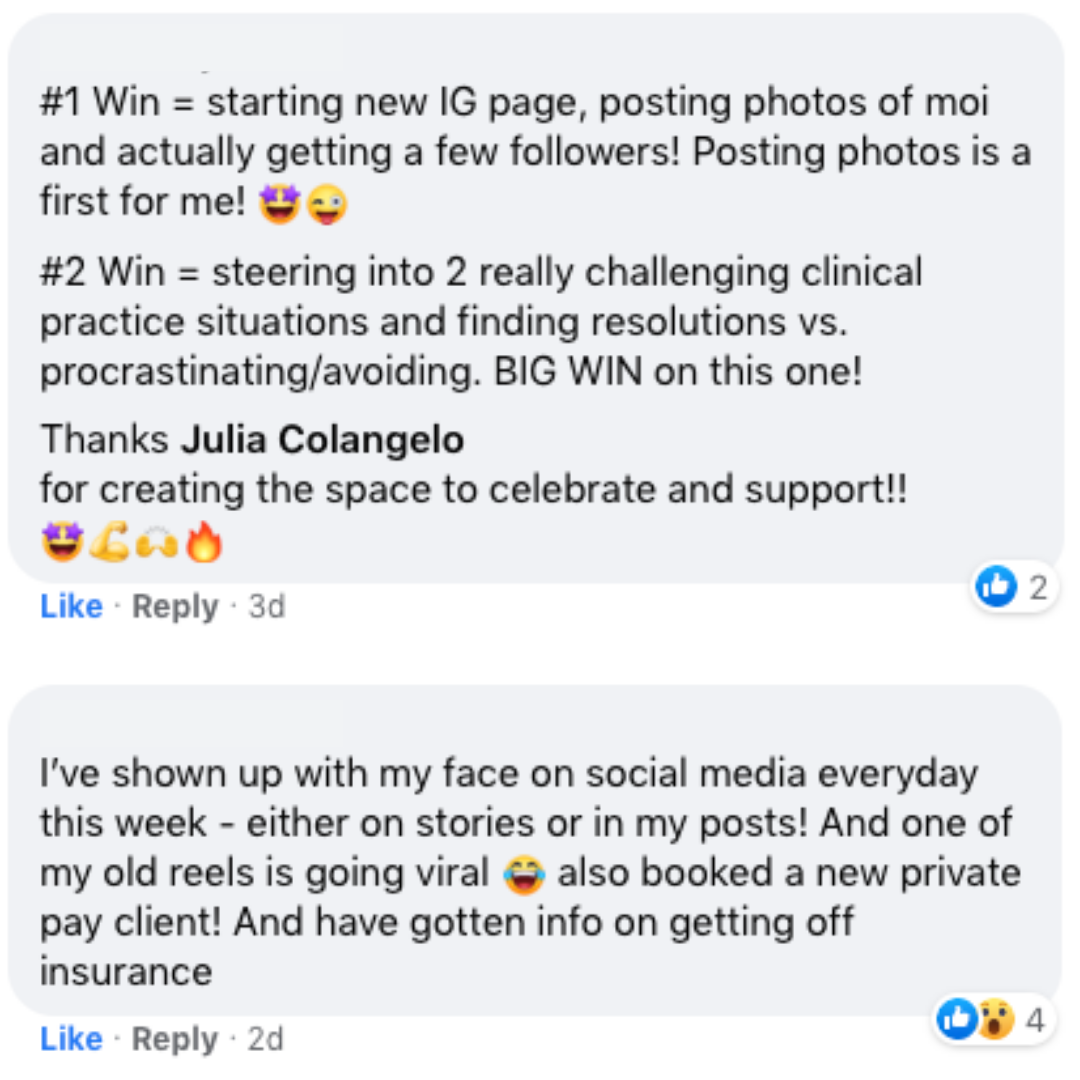
Task: Click the raised hands emoji
Action: click(157, 543)
